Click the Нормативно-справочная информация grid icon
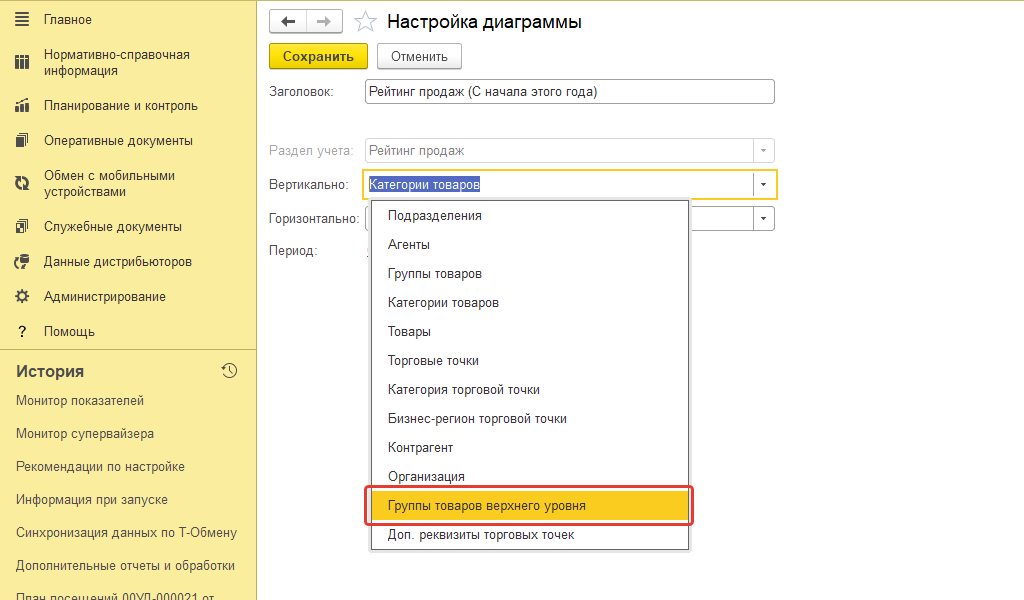 [x=22, y=63]
